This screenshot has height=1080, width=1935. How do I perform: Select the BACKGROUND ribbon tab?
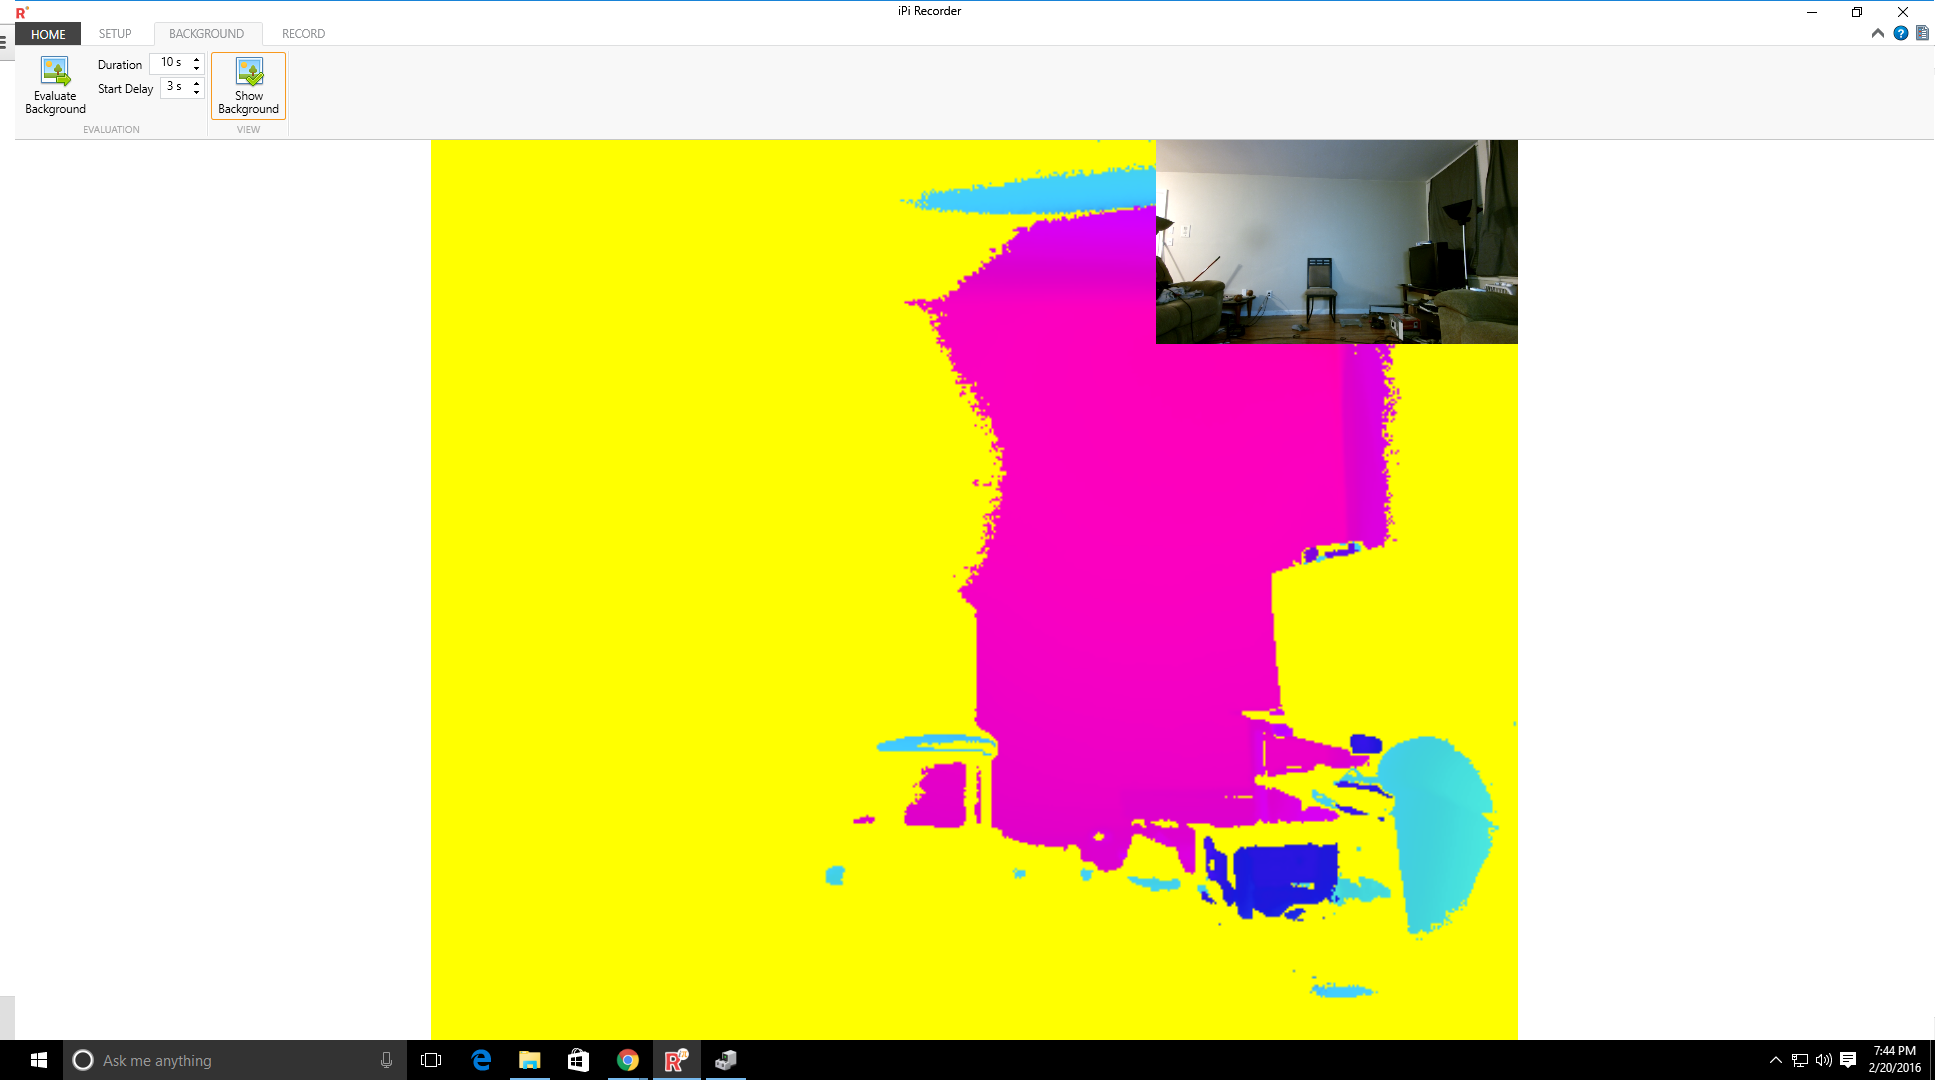click(206, 34)
